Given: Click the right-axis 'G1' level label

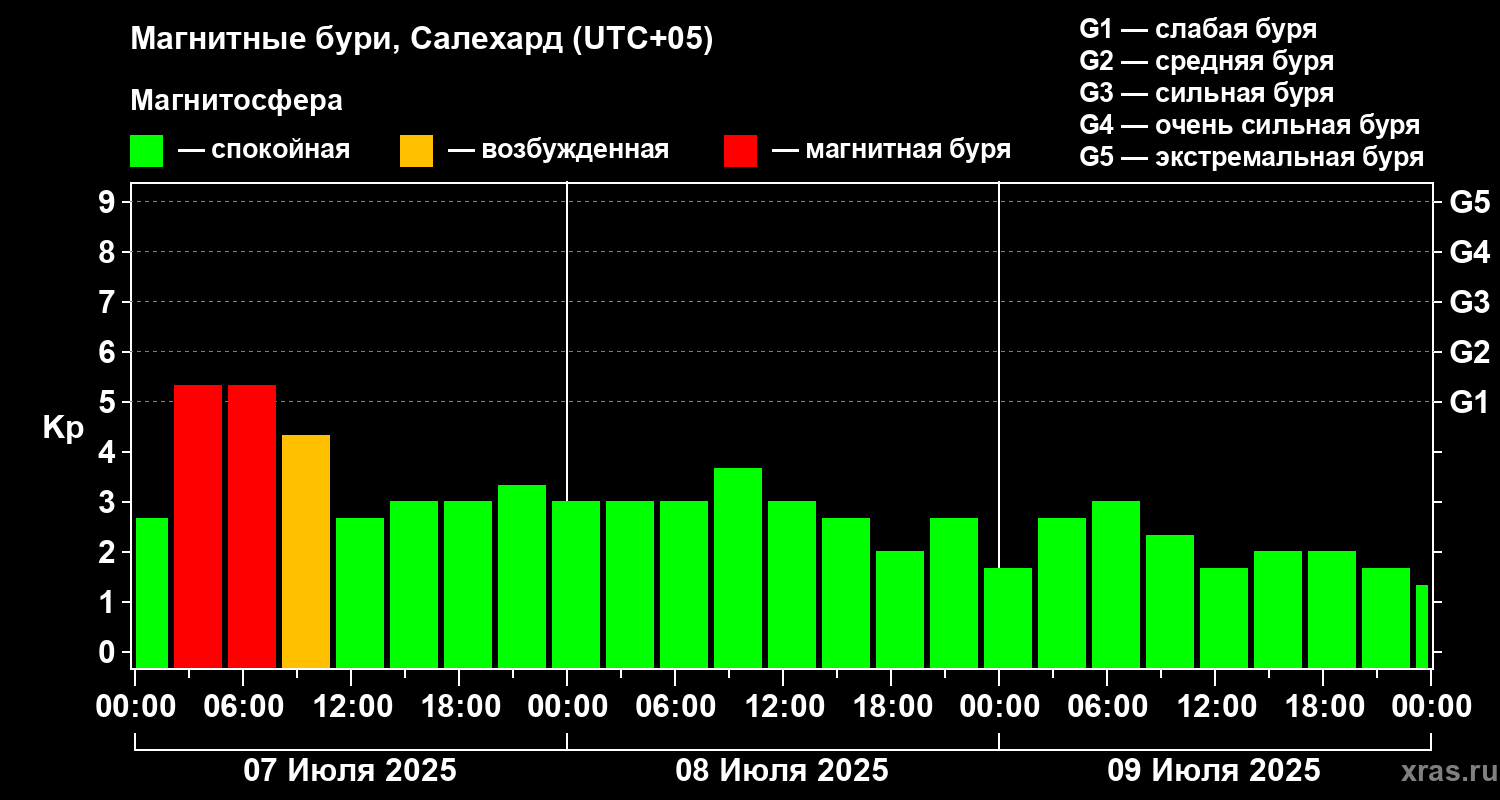Looking at the screenshot, I should [1469, 403].
